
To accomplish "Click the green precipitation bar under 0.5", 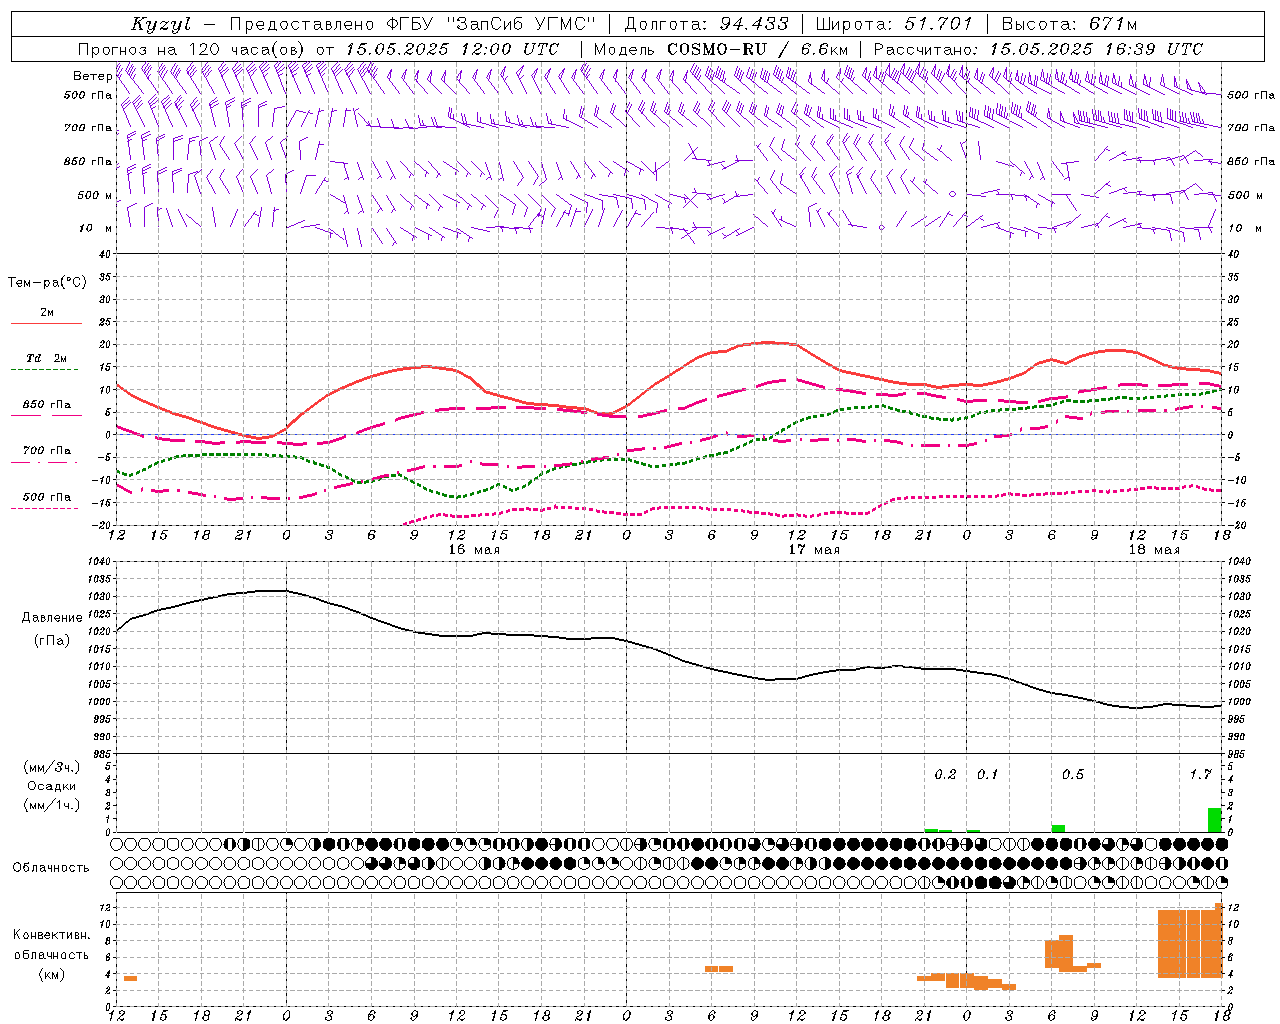I will [1058, 828].
